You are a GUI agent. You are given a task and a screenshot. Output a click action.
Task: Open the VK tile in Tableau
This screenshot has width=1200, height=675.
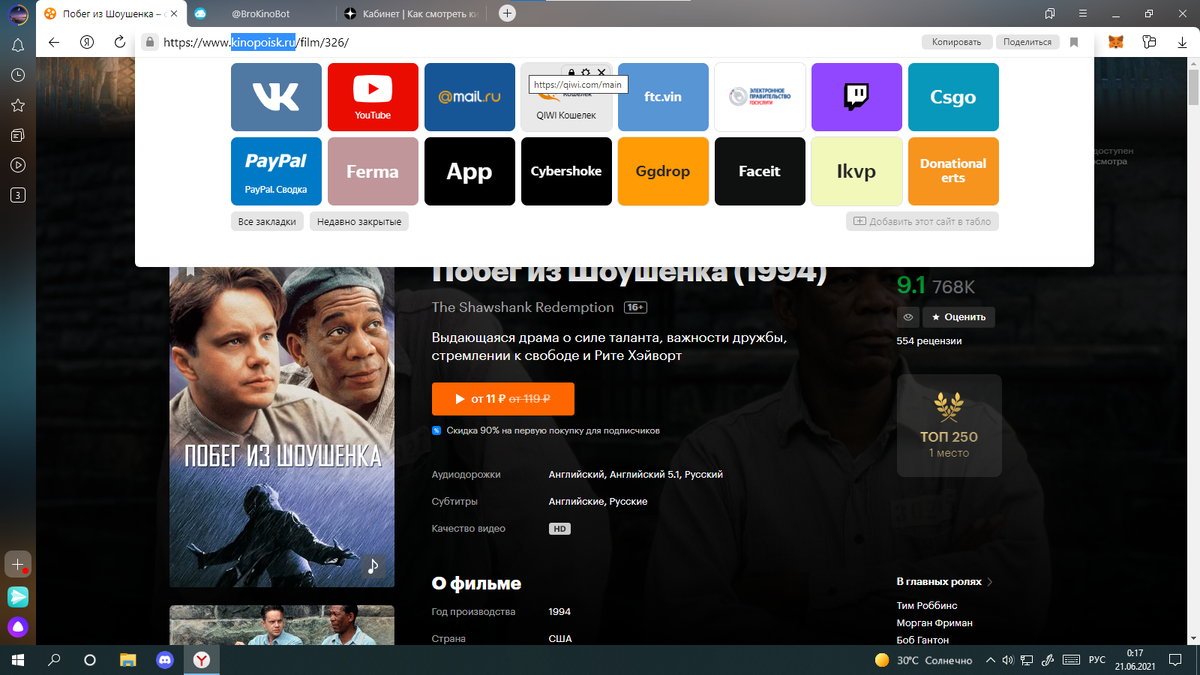276,97
